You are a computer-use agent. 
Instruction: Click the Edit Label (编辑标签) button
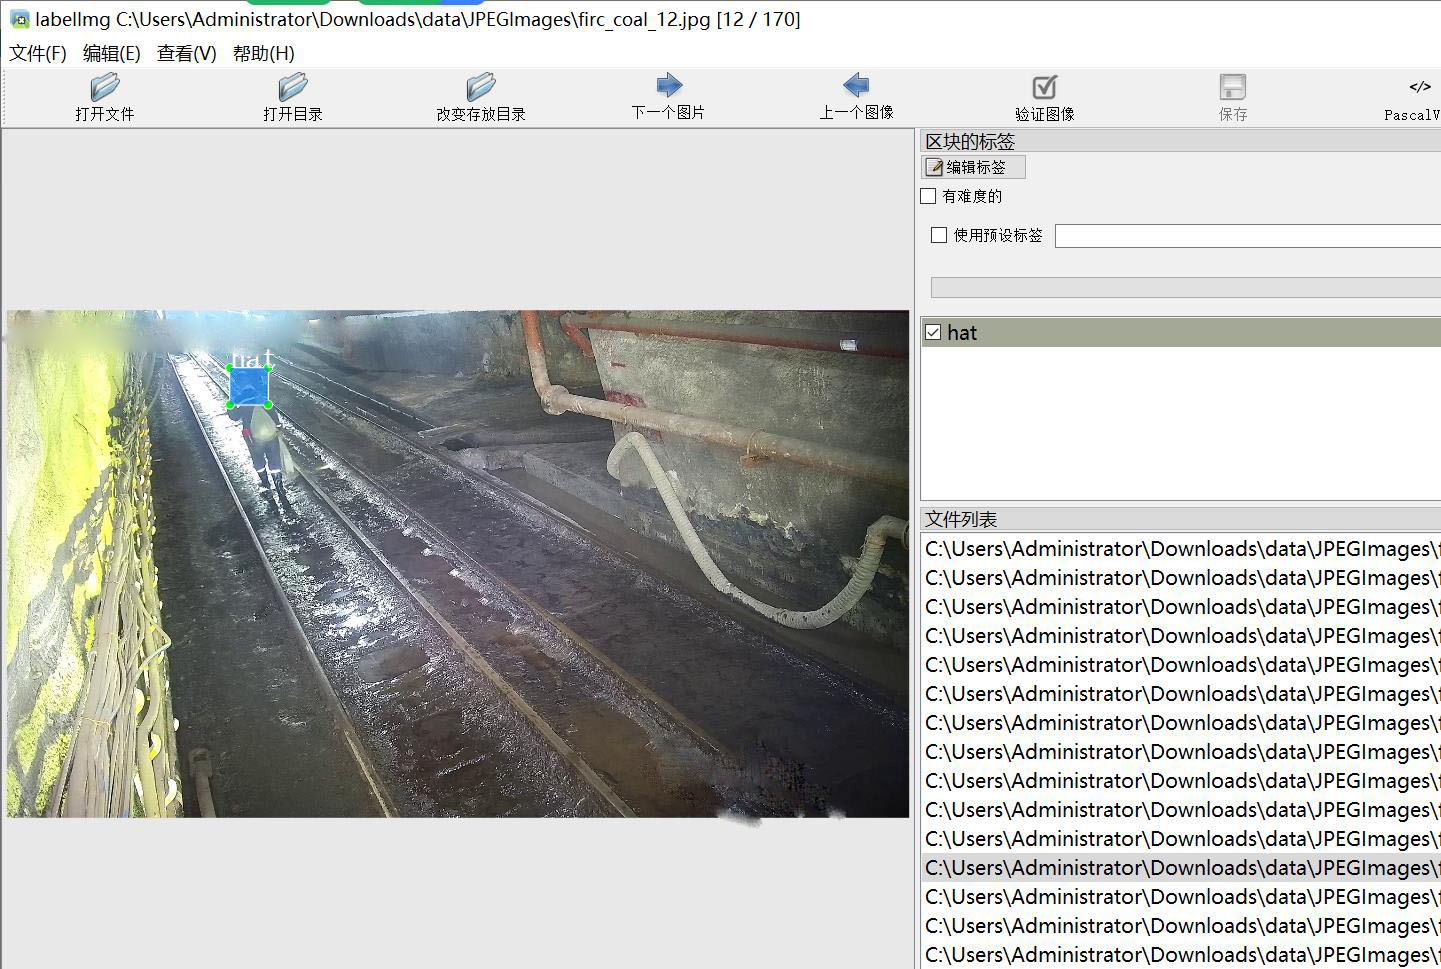tap(973, 167)
